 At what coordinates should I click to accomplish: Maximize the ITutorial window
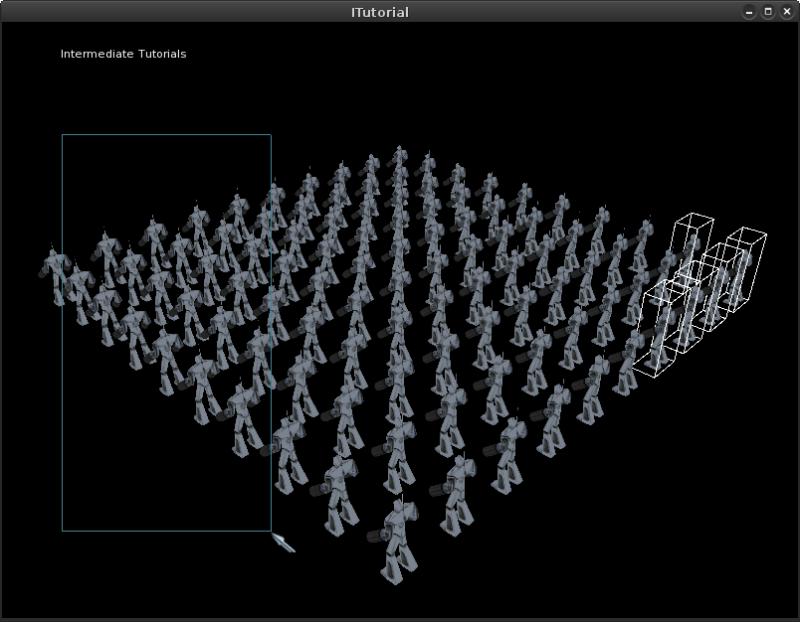tap(768, 12)
